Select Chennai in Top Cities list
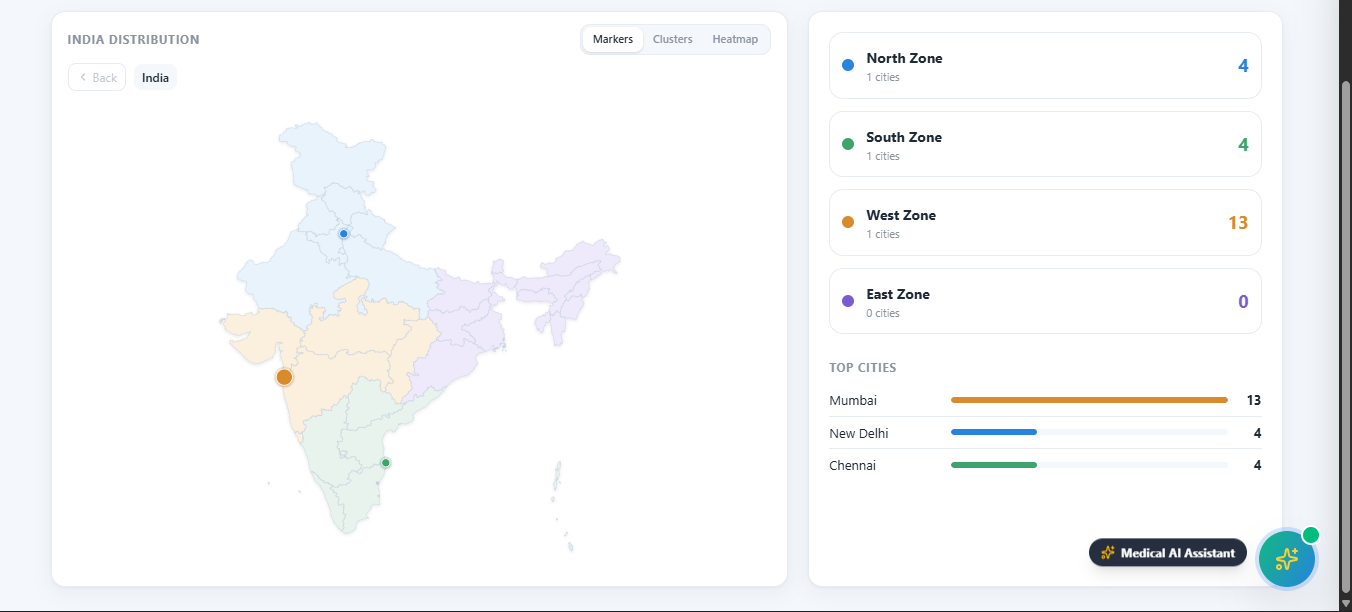The height and width of the screenshot is (612, 1352). click(x=852, y=465)
